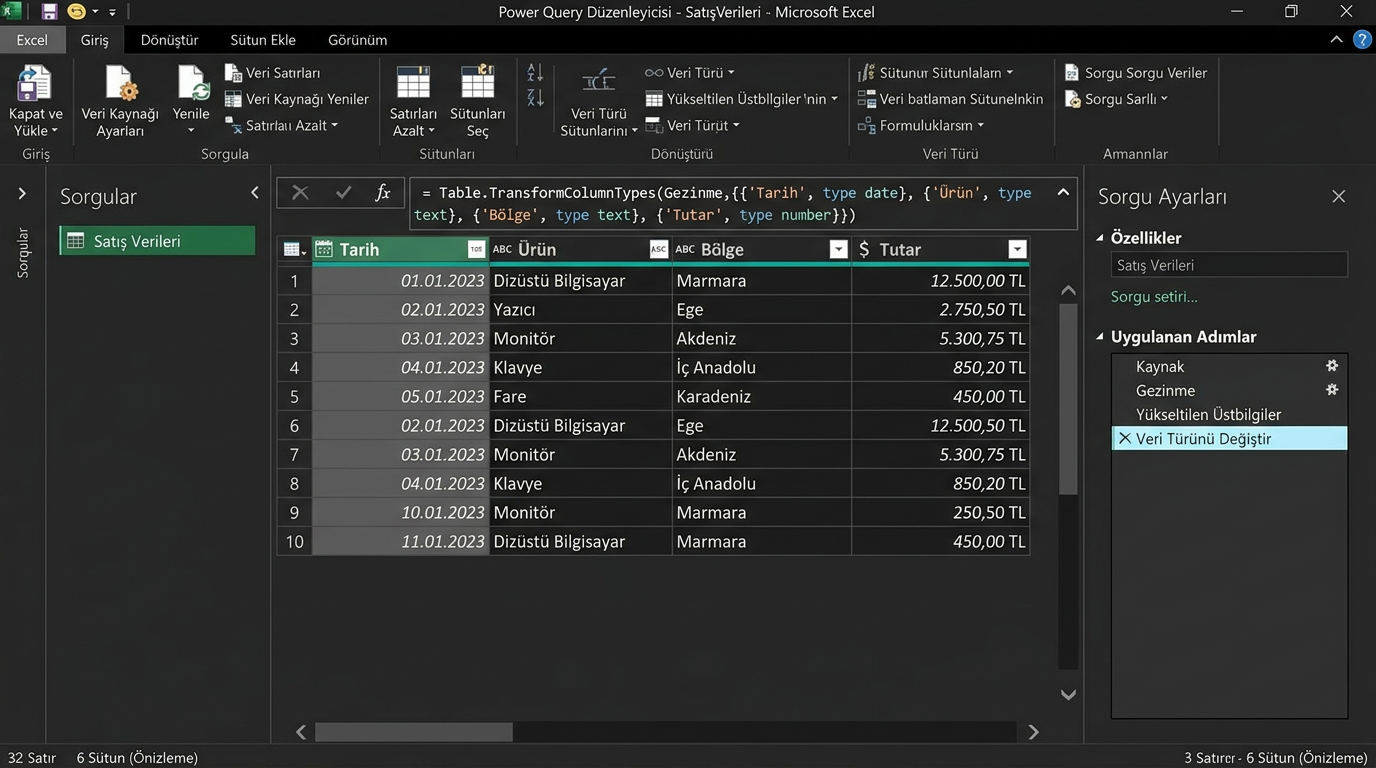Open the Sütun Ekle tab
Screen dimensions: 1376x768
click(263, 40)
